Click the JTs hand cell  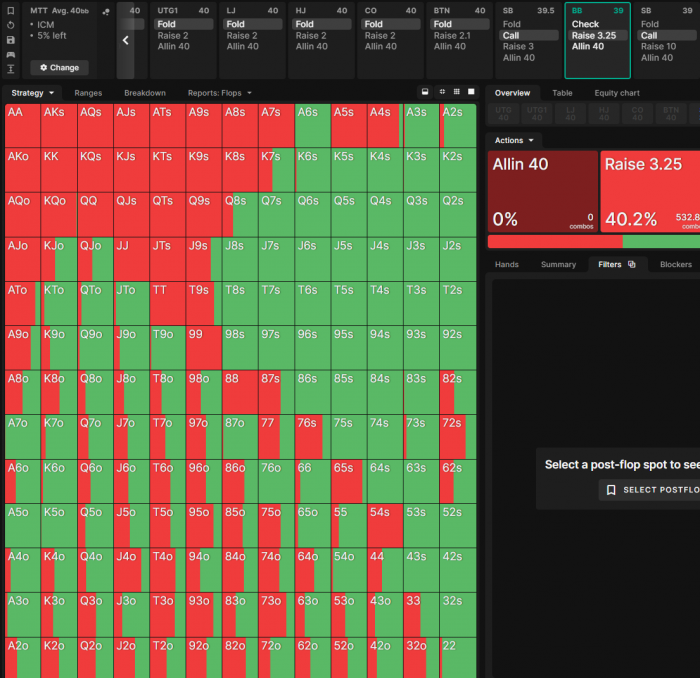pyautogui.click(x=167, y=259)
